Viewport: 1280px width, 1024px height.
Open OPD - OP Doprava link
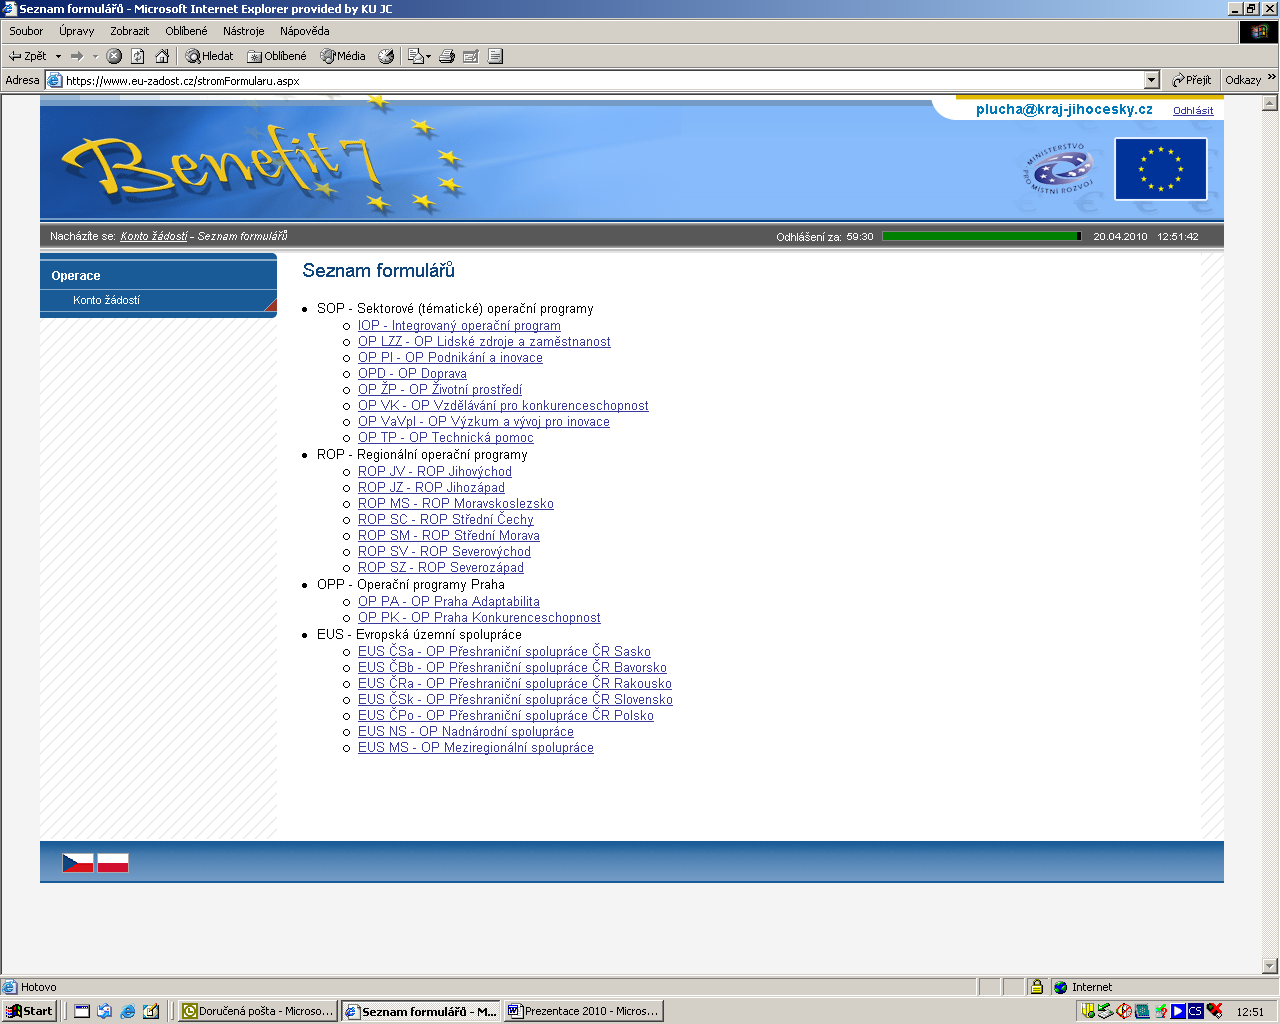[x=412, y=374]
